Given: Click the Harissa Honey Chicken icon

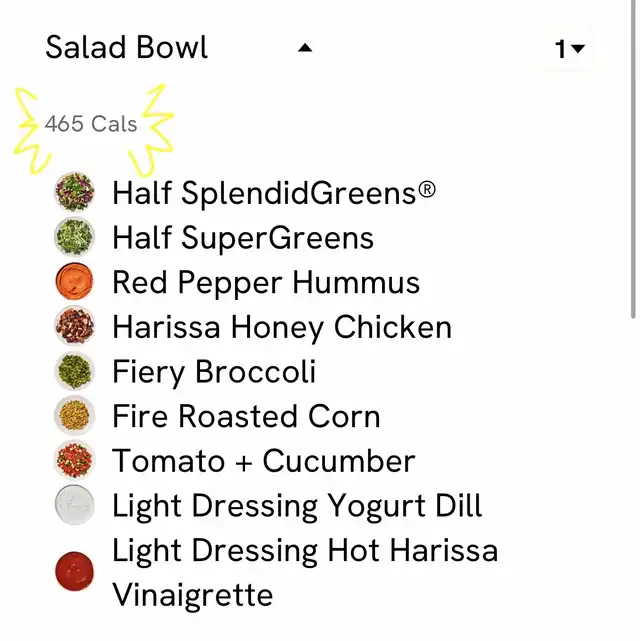Looking at the screenshot, I should [x=75, y=327].
